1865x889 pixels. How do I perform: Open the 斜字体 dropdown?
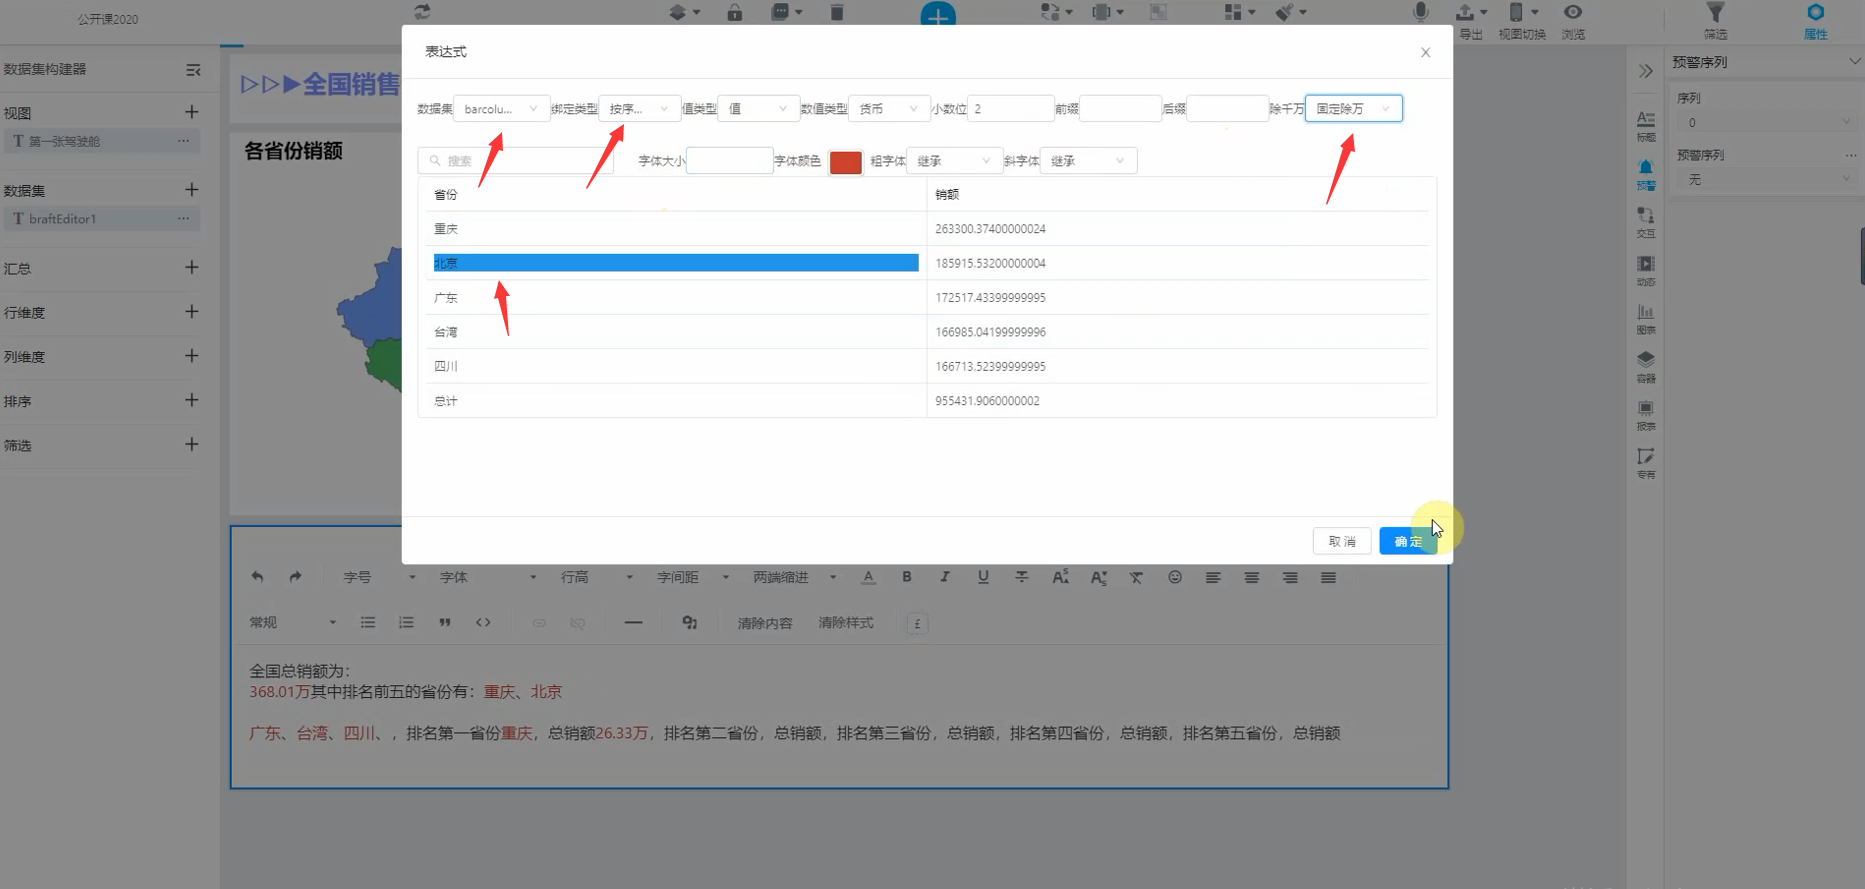1088,161
